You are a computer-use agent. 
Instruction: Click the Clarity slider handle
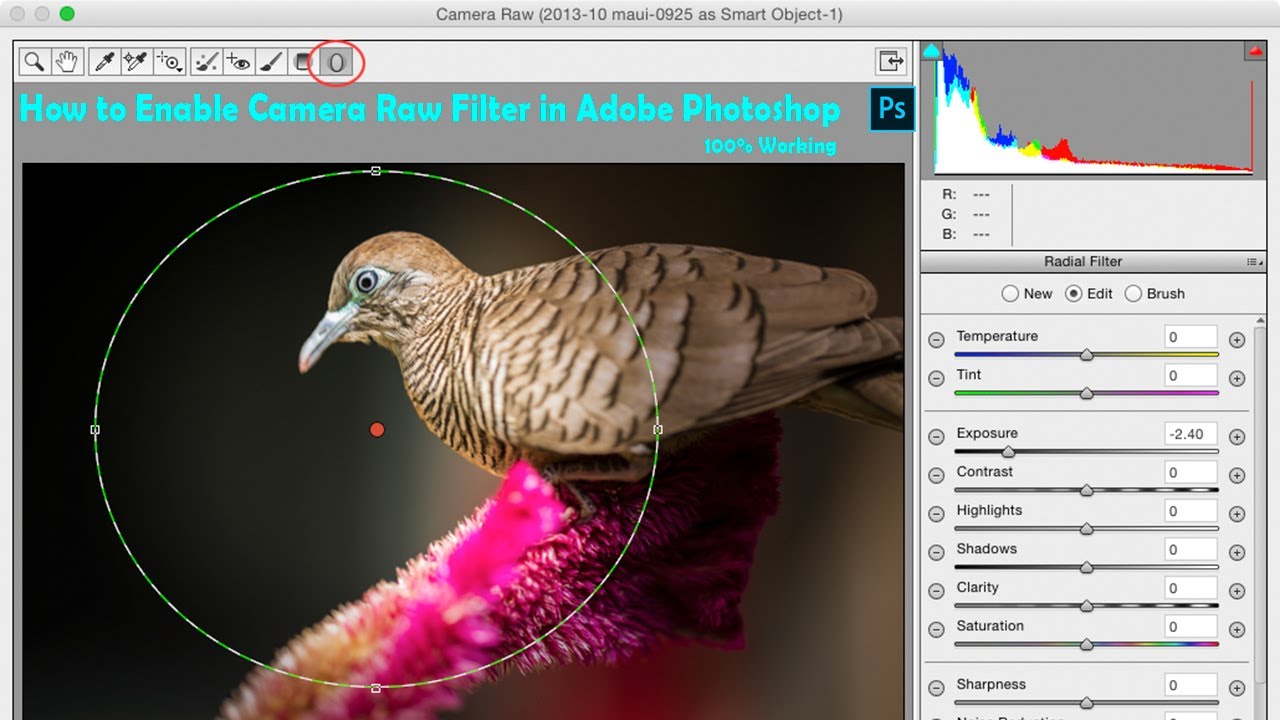tap(1087, 606)
